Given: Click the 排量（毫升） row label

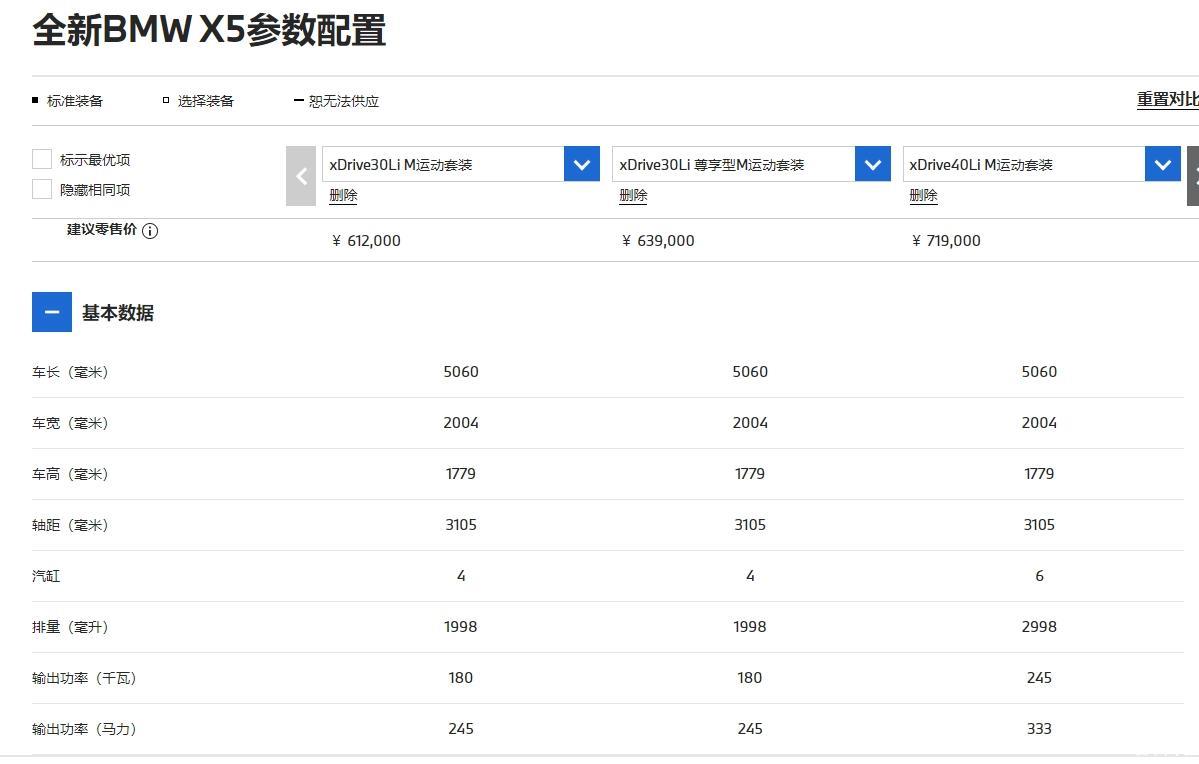Looking at the screenshot, I should 70,627.
